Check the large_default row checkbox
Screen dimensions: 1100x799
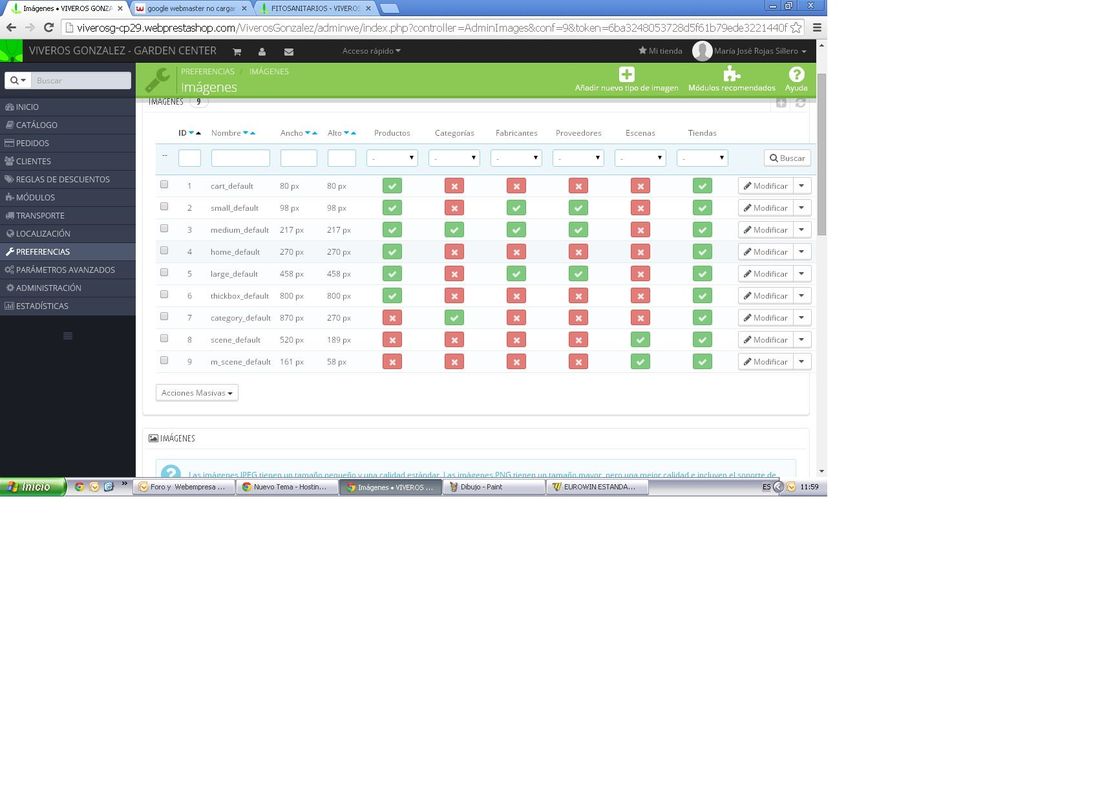(164, 272)
